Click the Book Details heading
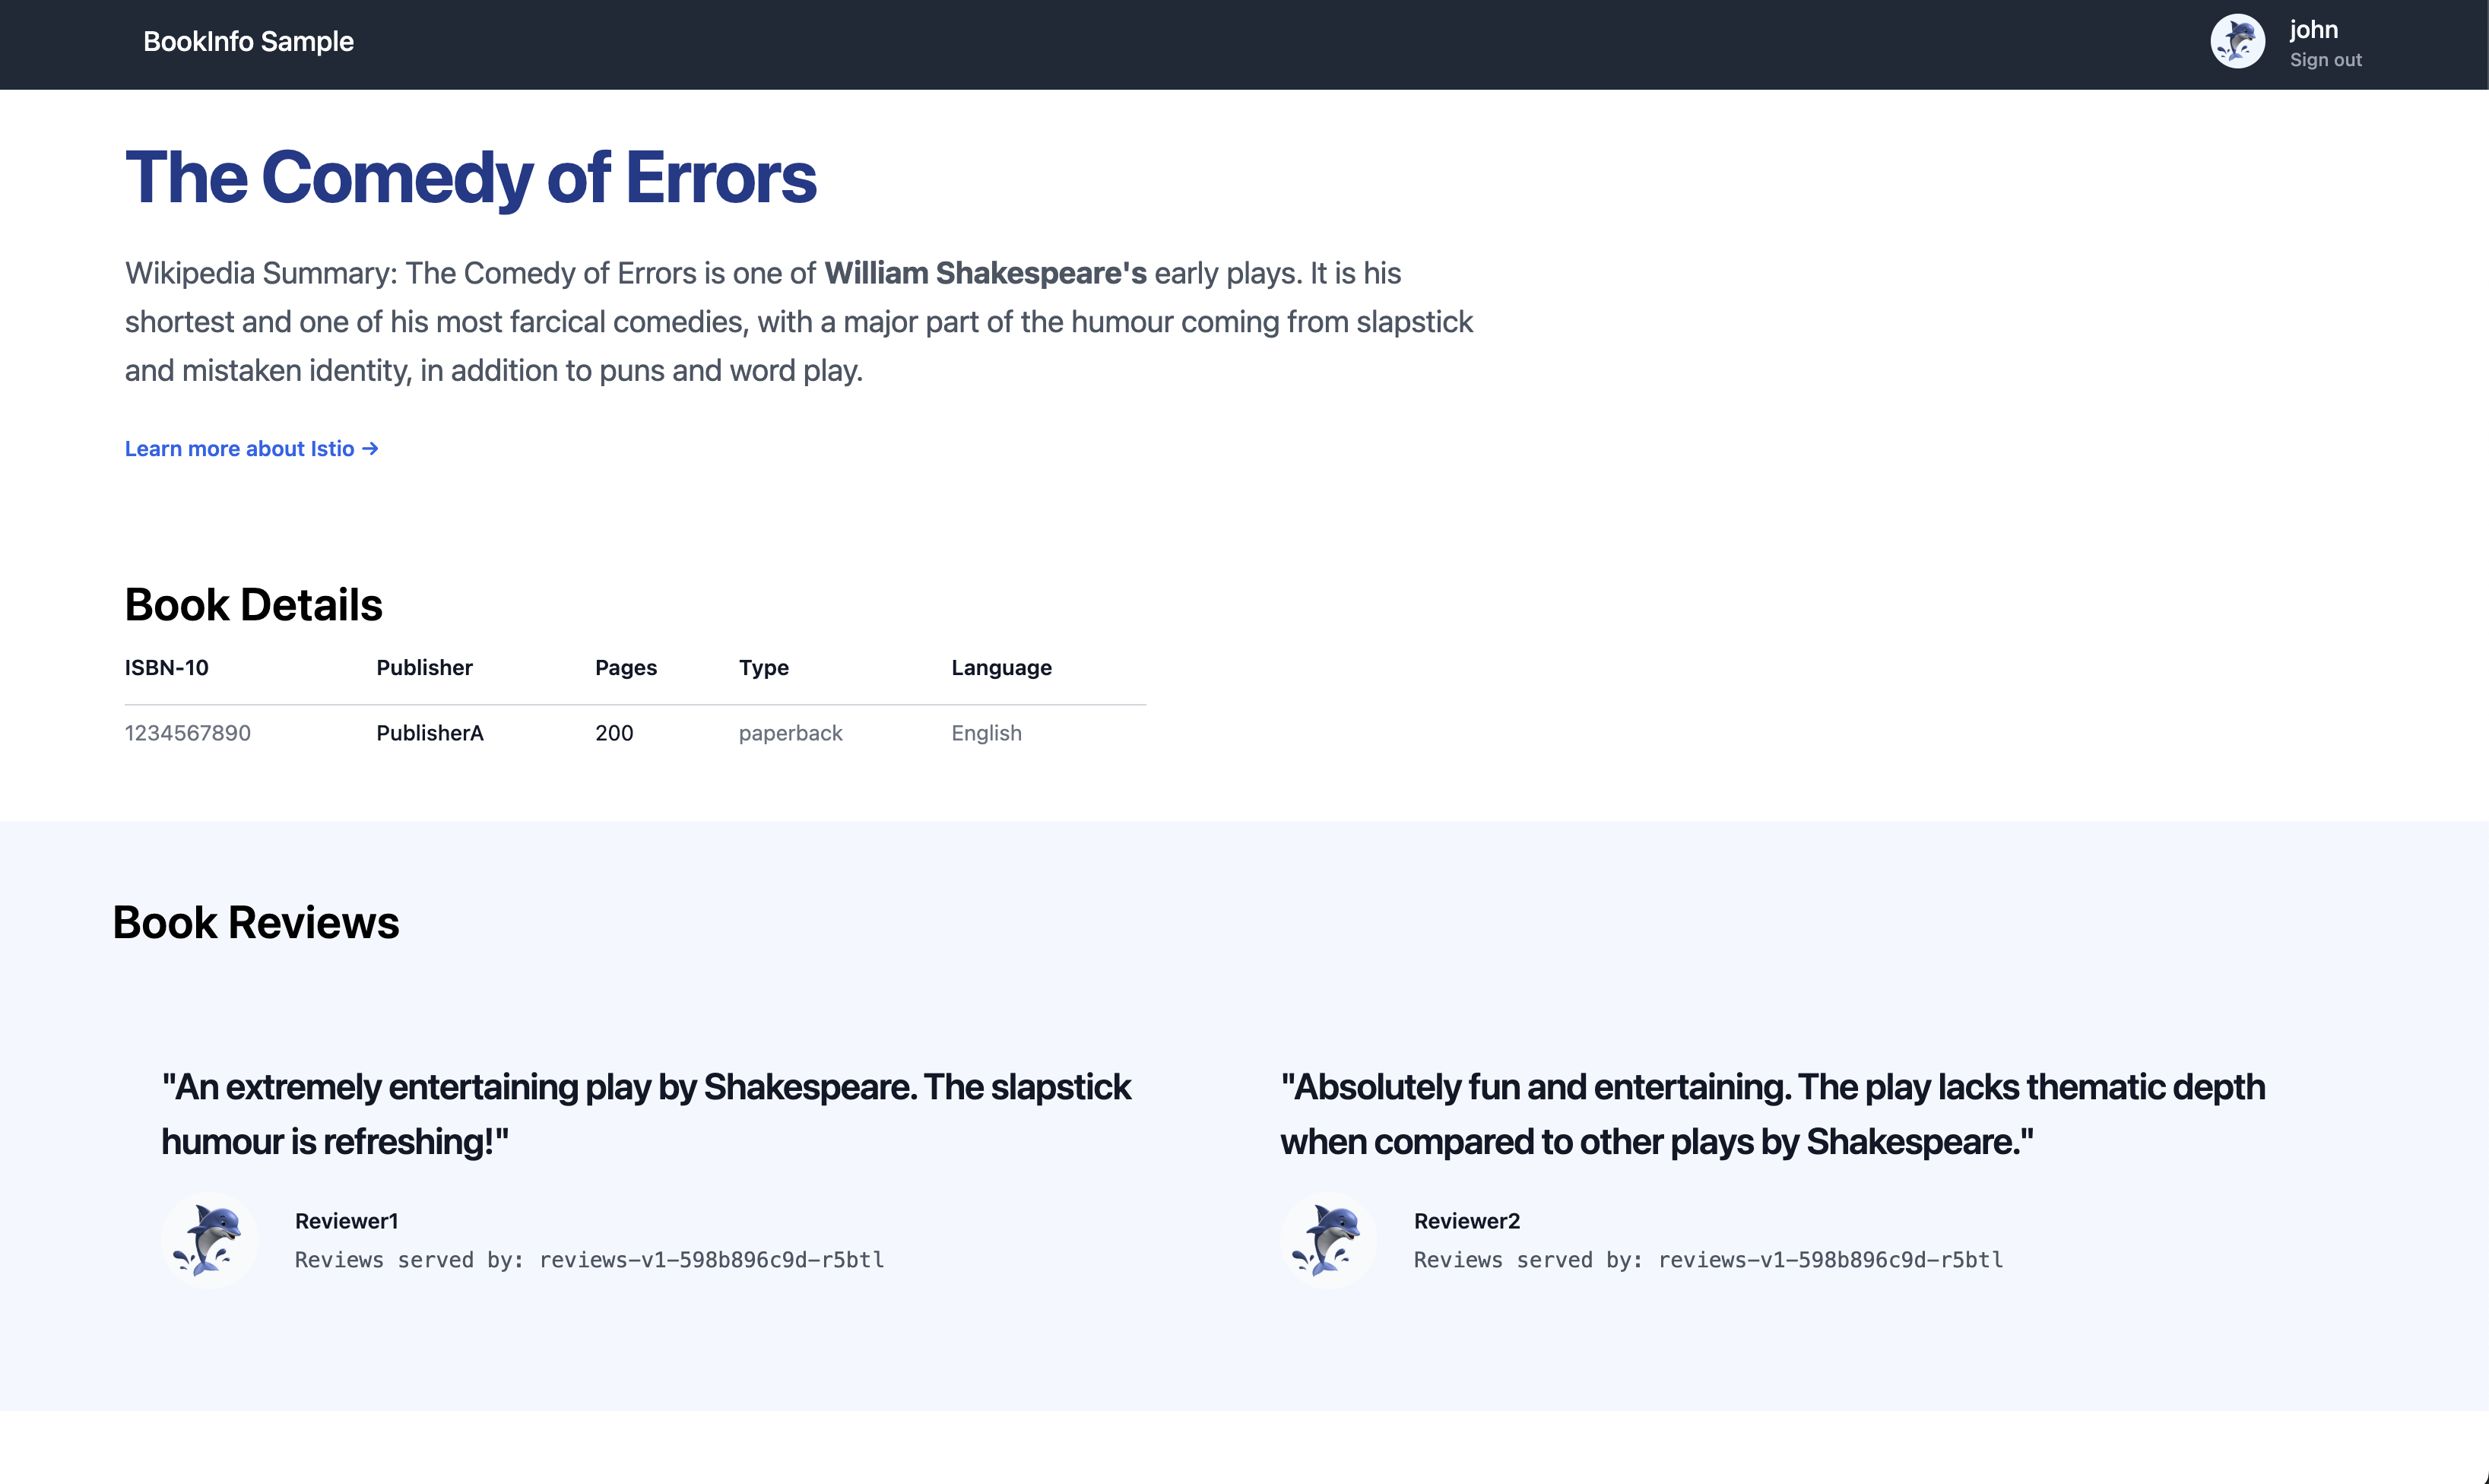Image resolution: width=2489 pixels, height=1484 pixels. coord(253,605)
